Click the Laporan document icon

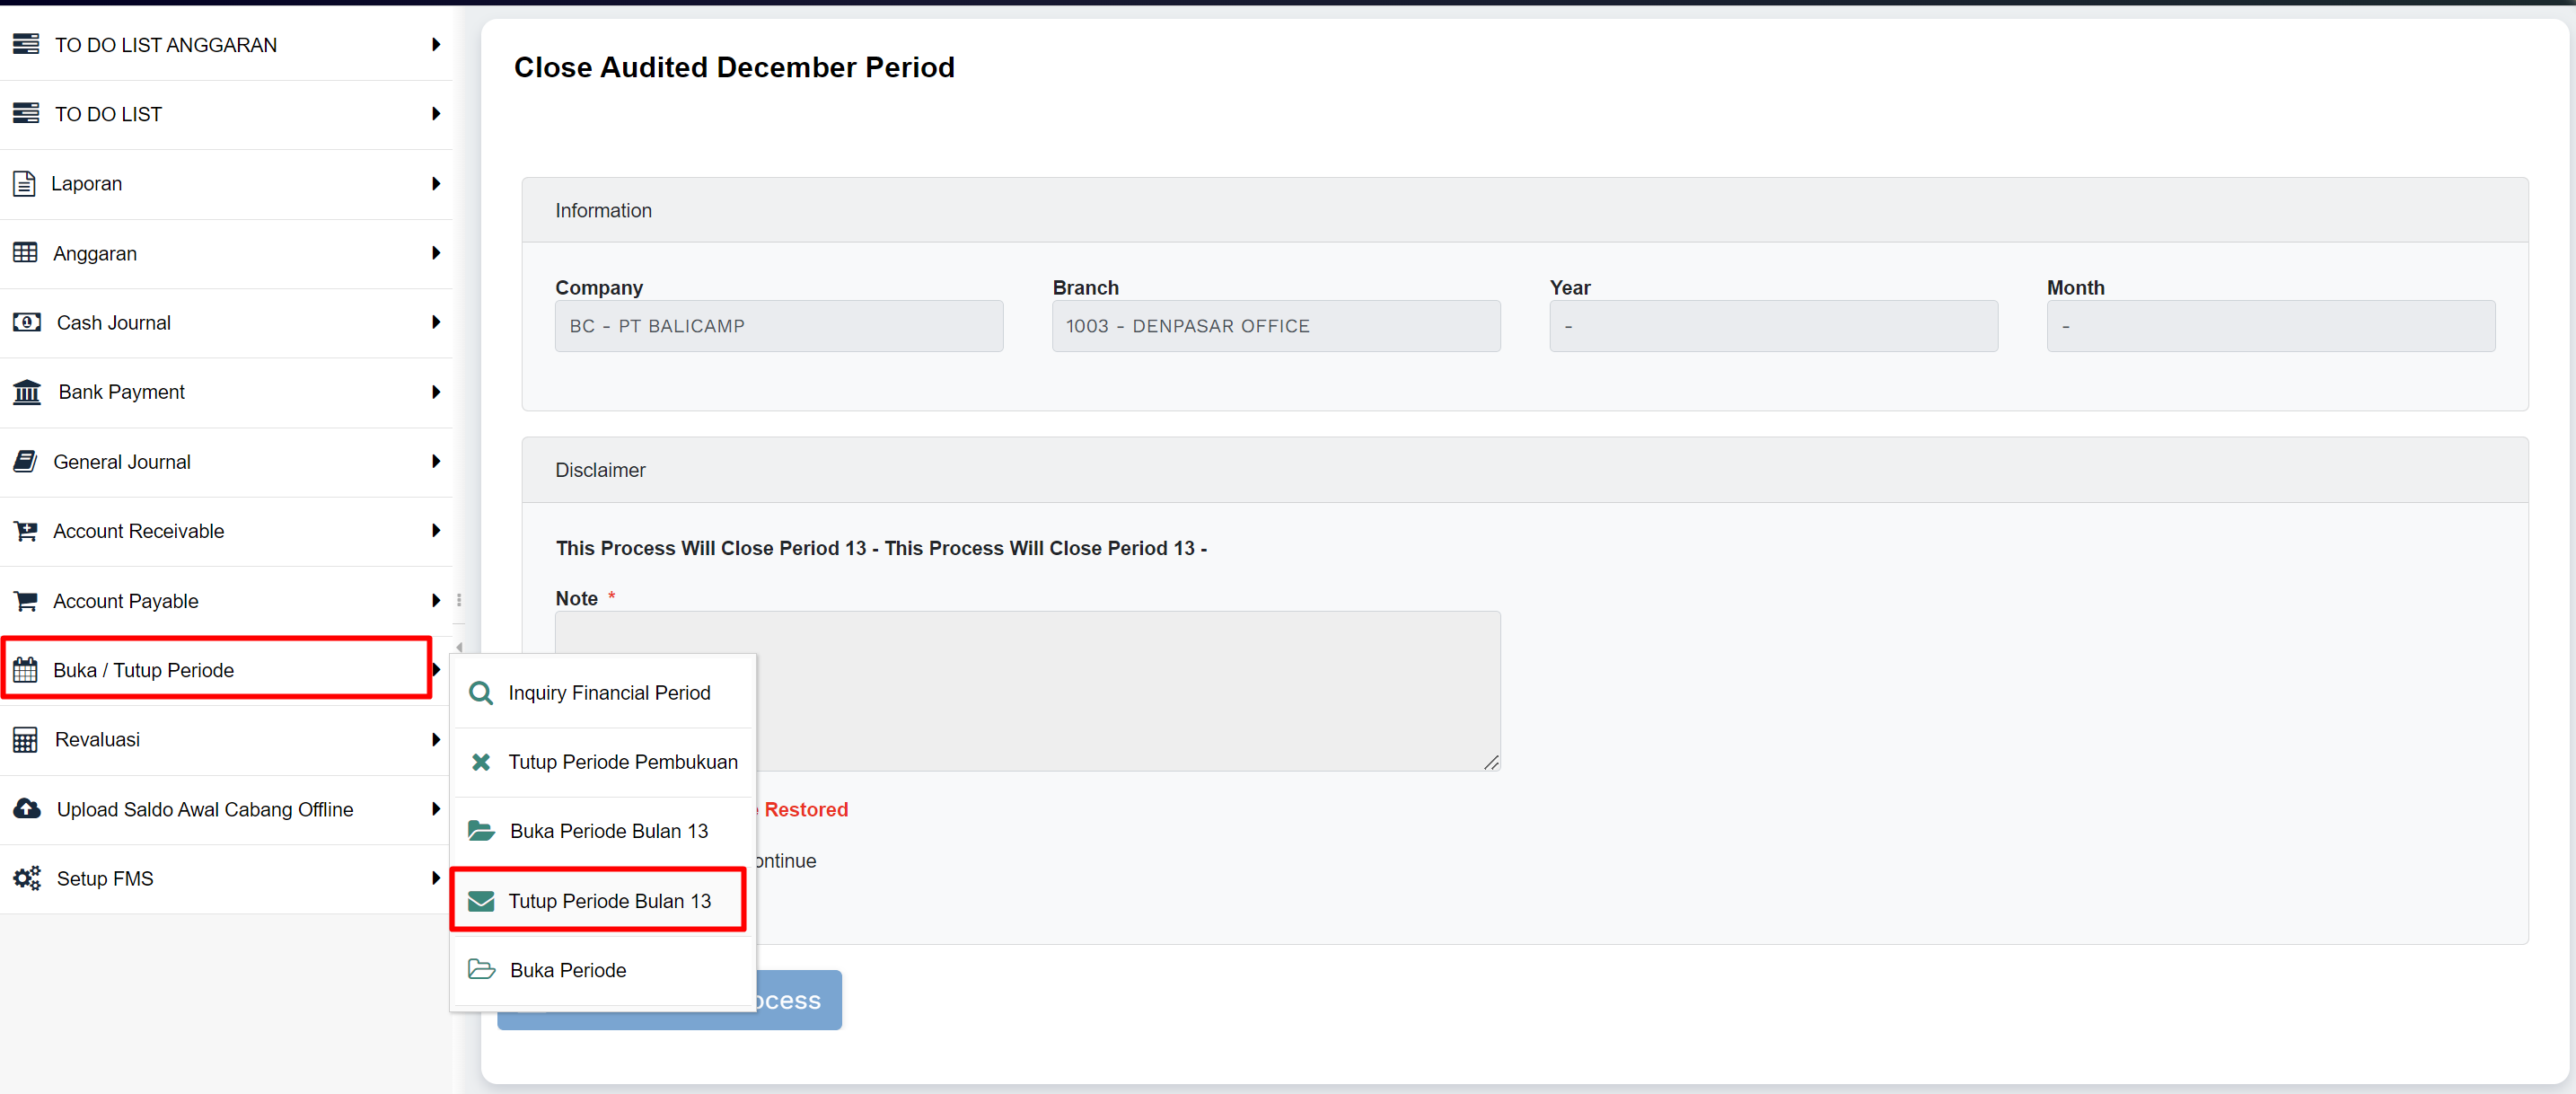(24, 184)
